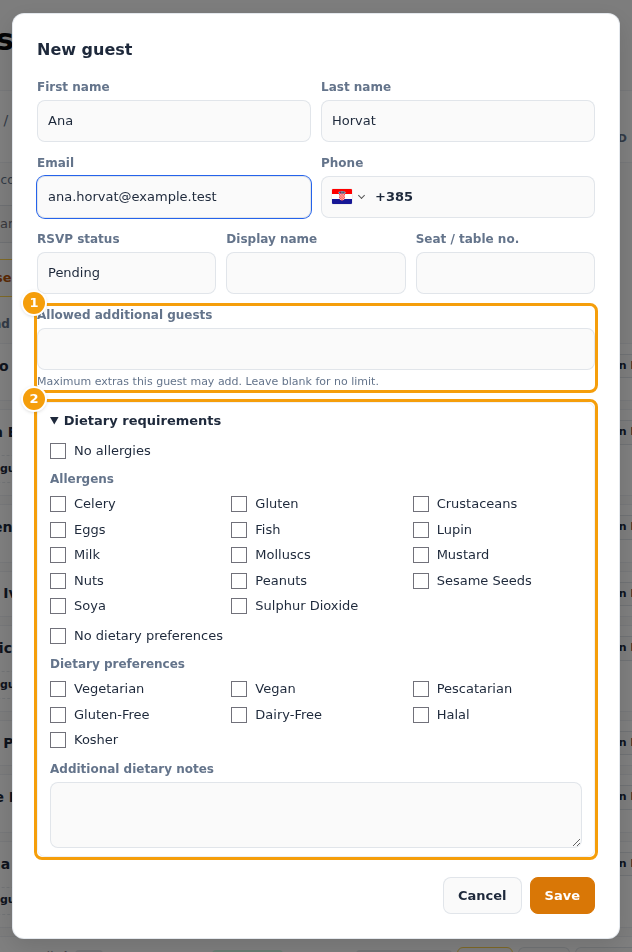Screen dimensions: 632x952
Task: Open the RSVP status Pending dropdown
Action: (x=126, y=273)
